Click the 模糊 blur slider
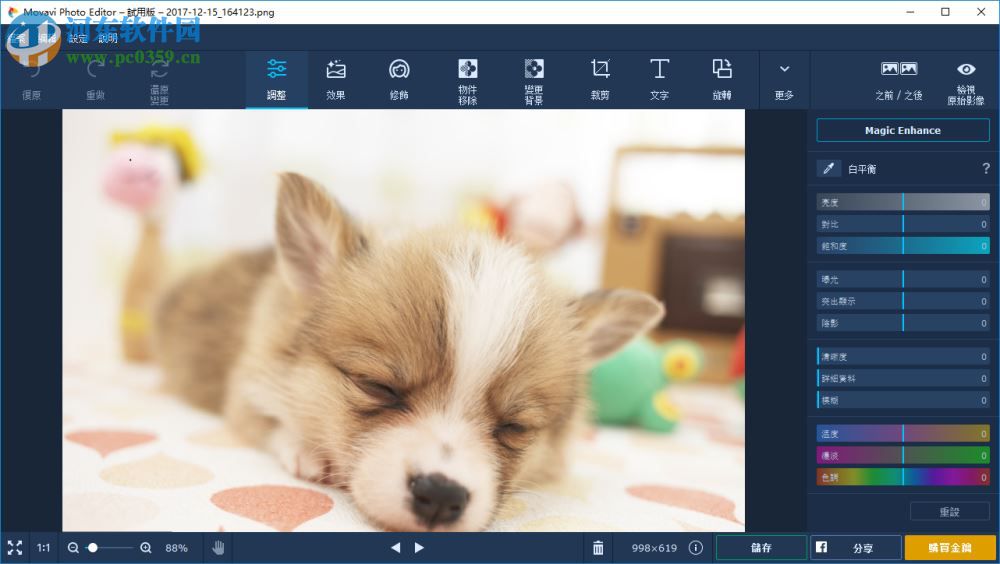This screenshot has width=1000, height=564. (x=902, y=400)
